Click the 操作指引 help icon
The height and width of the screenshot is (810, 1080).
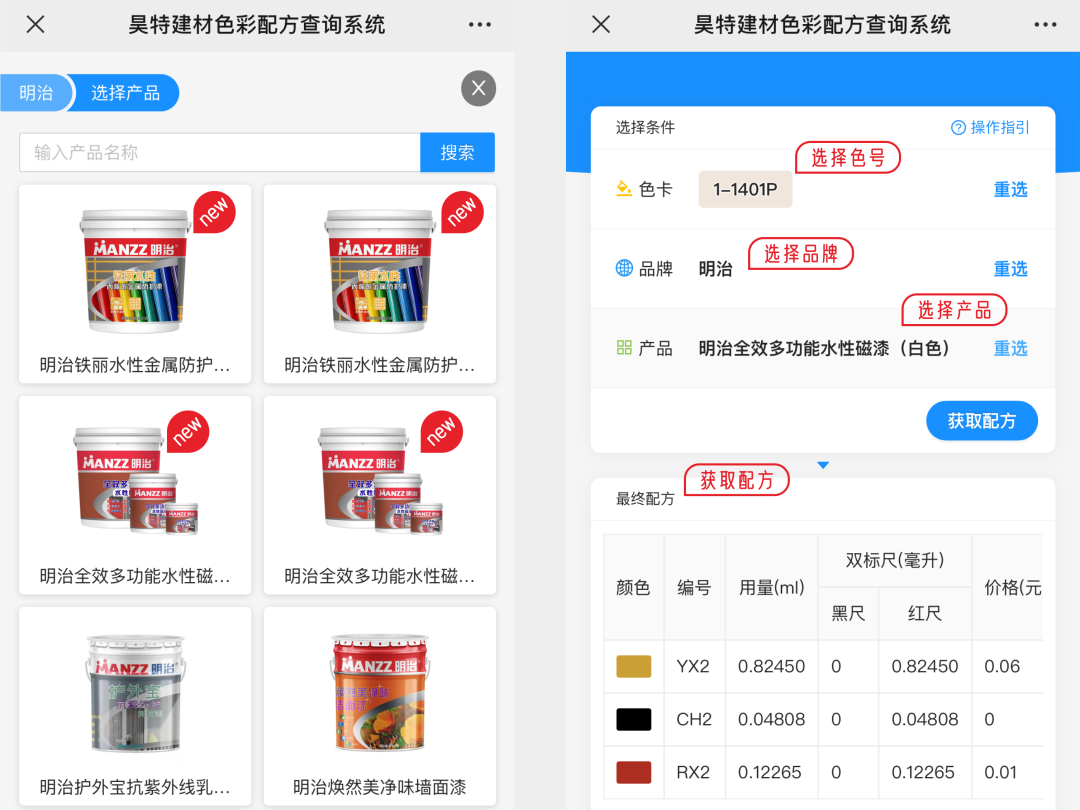coord(958,127)
